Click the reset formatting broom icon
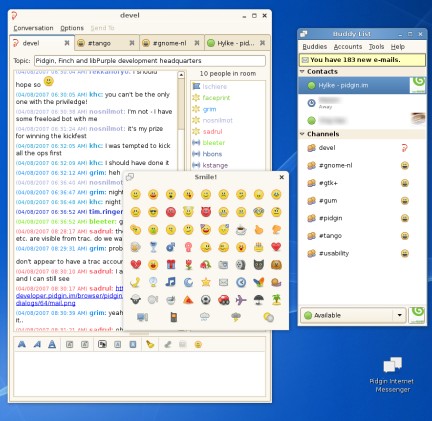This screenshot has width=432, height=421. point(150,344)
